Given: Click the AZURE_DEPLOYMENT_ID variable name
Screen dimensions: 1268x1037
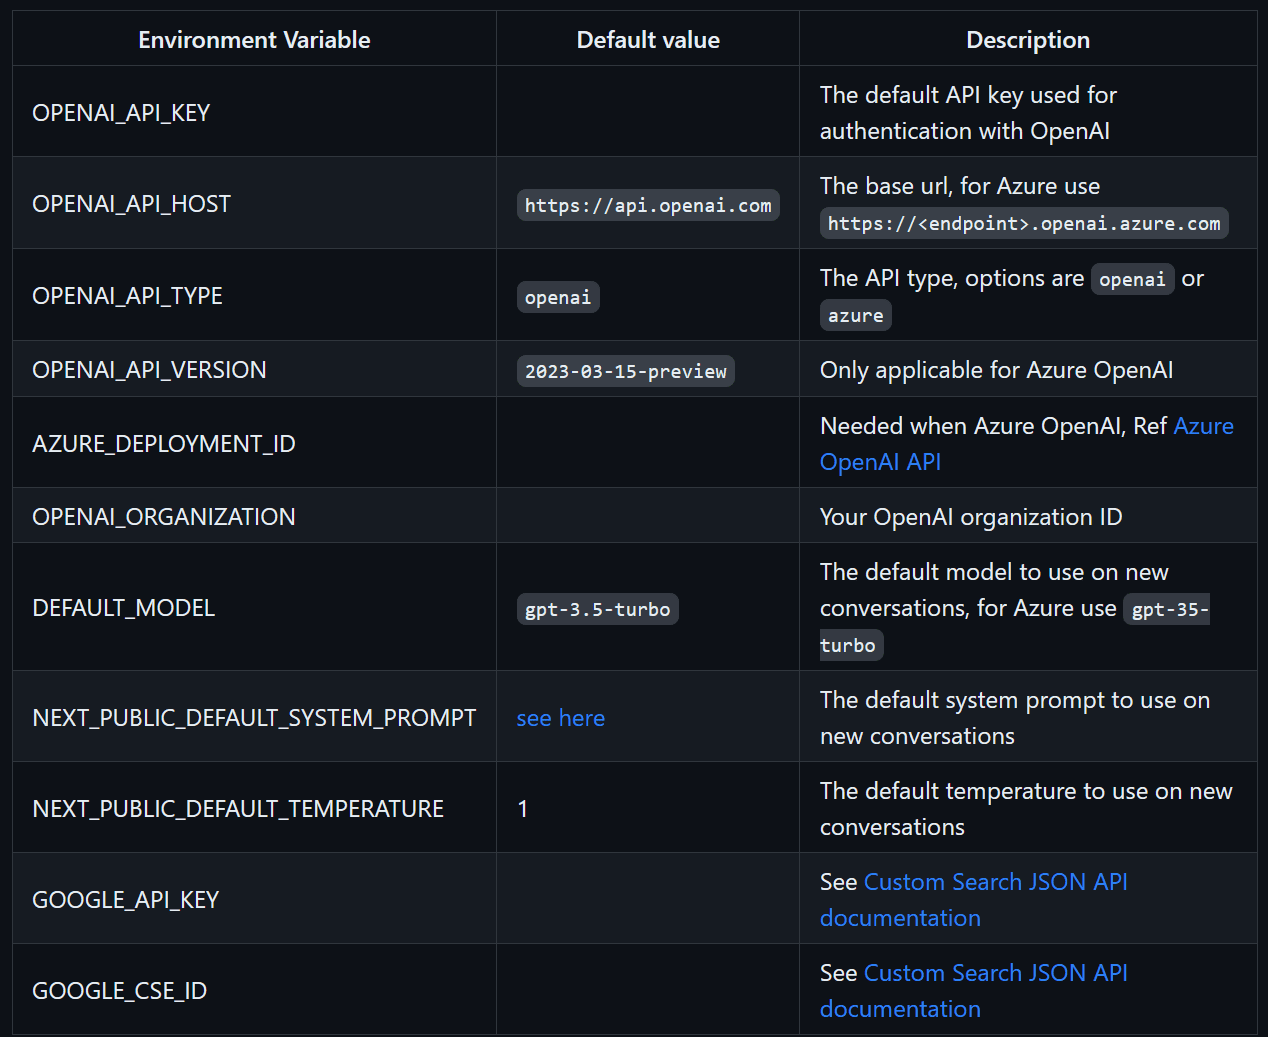Looking at the screenshot, I should pyautogui.click(x=164, y=444).
